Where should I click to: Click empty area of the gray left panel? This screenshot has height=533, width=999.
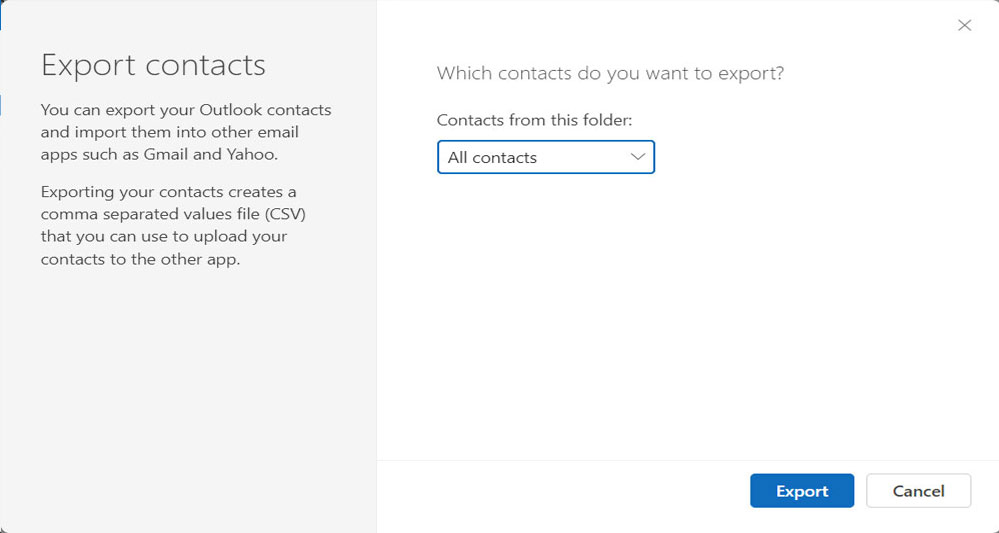[x=188, y=400]
